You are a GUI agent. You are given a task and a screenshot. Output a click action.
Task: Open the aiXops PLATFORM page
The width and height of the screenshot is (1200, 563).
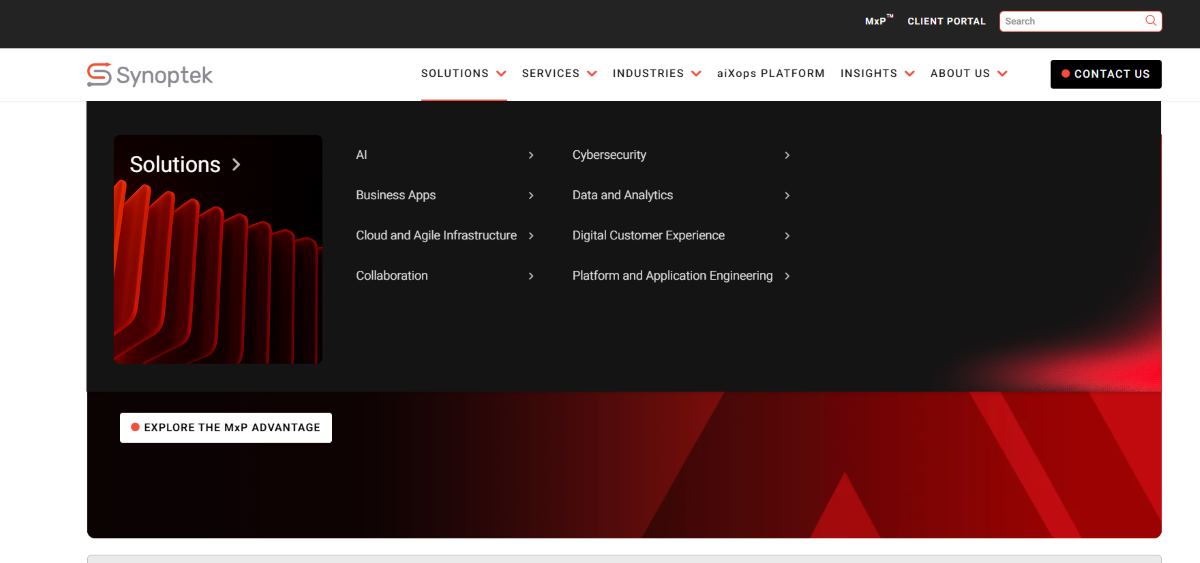[x=771, y=73]
